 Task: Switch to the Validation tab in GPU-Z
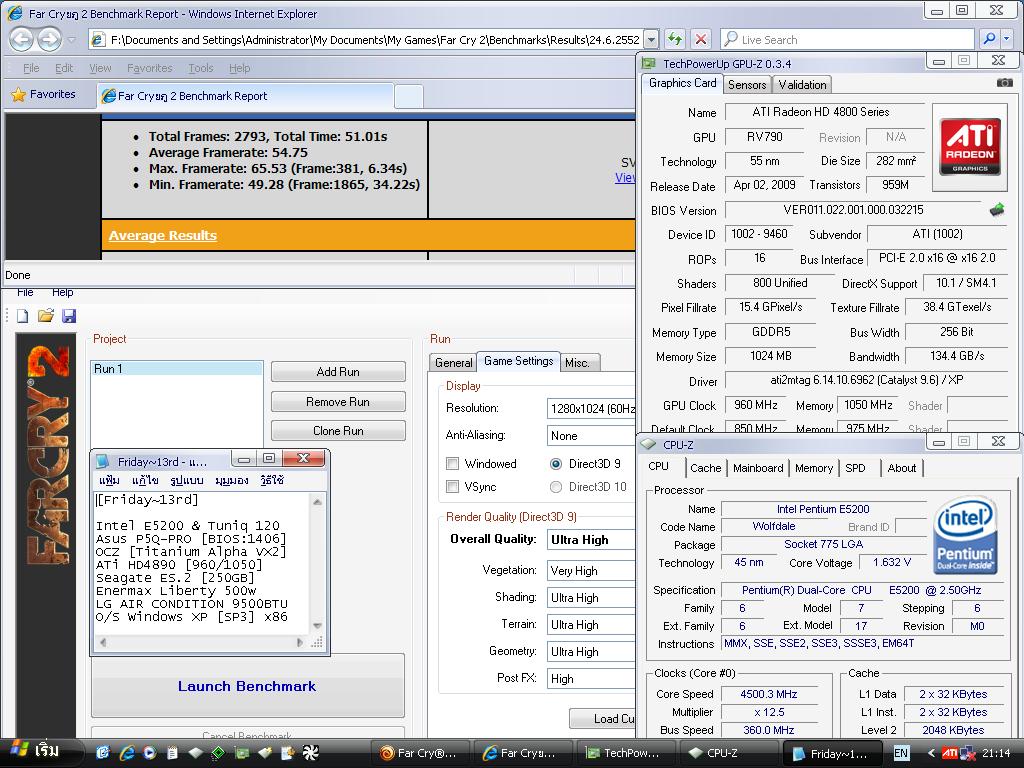click(x=802, y=85)
